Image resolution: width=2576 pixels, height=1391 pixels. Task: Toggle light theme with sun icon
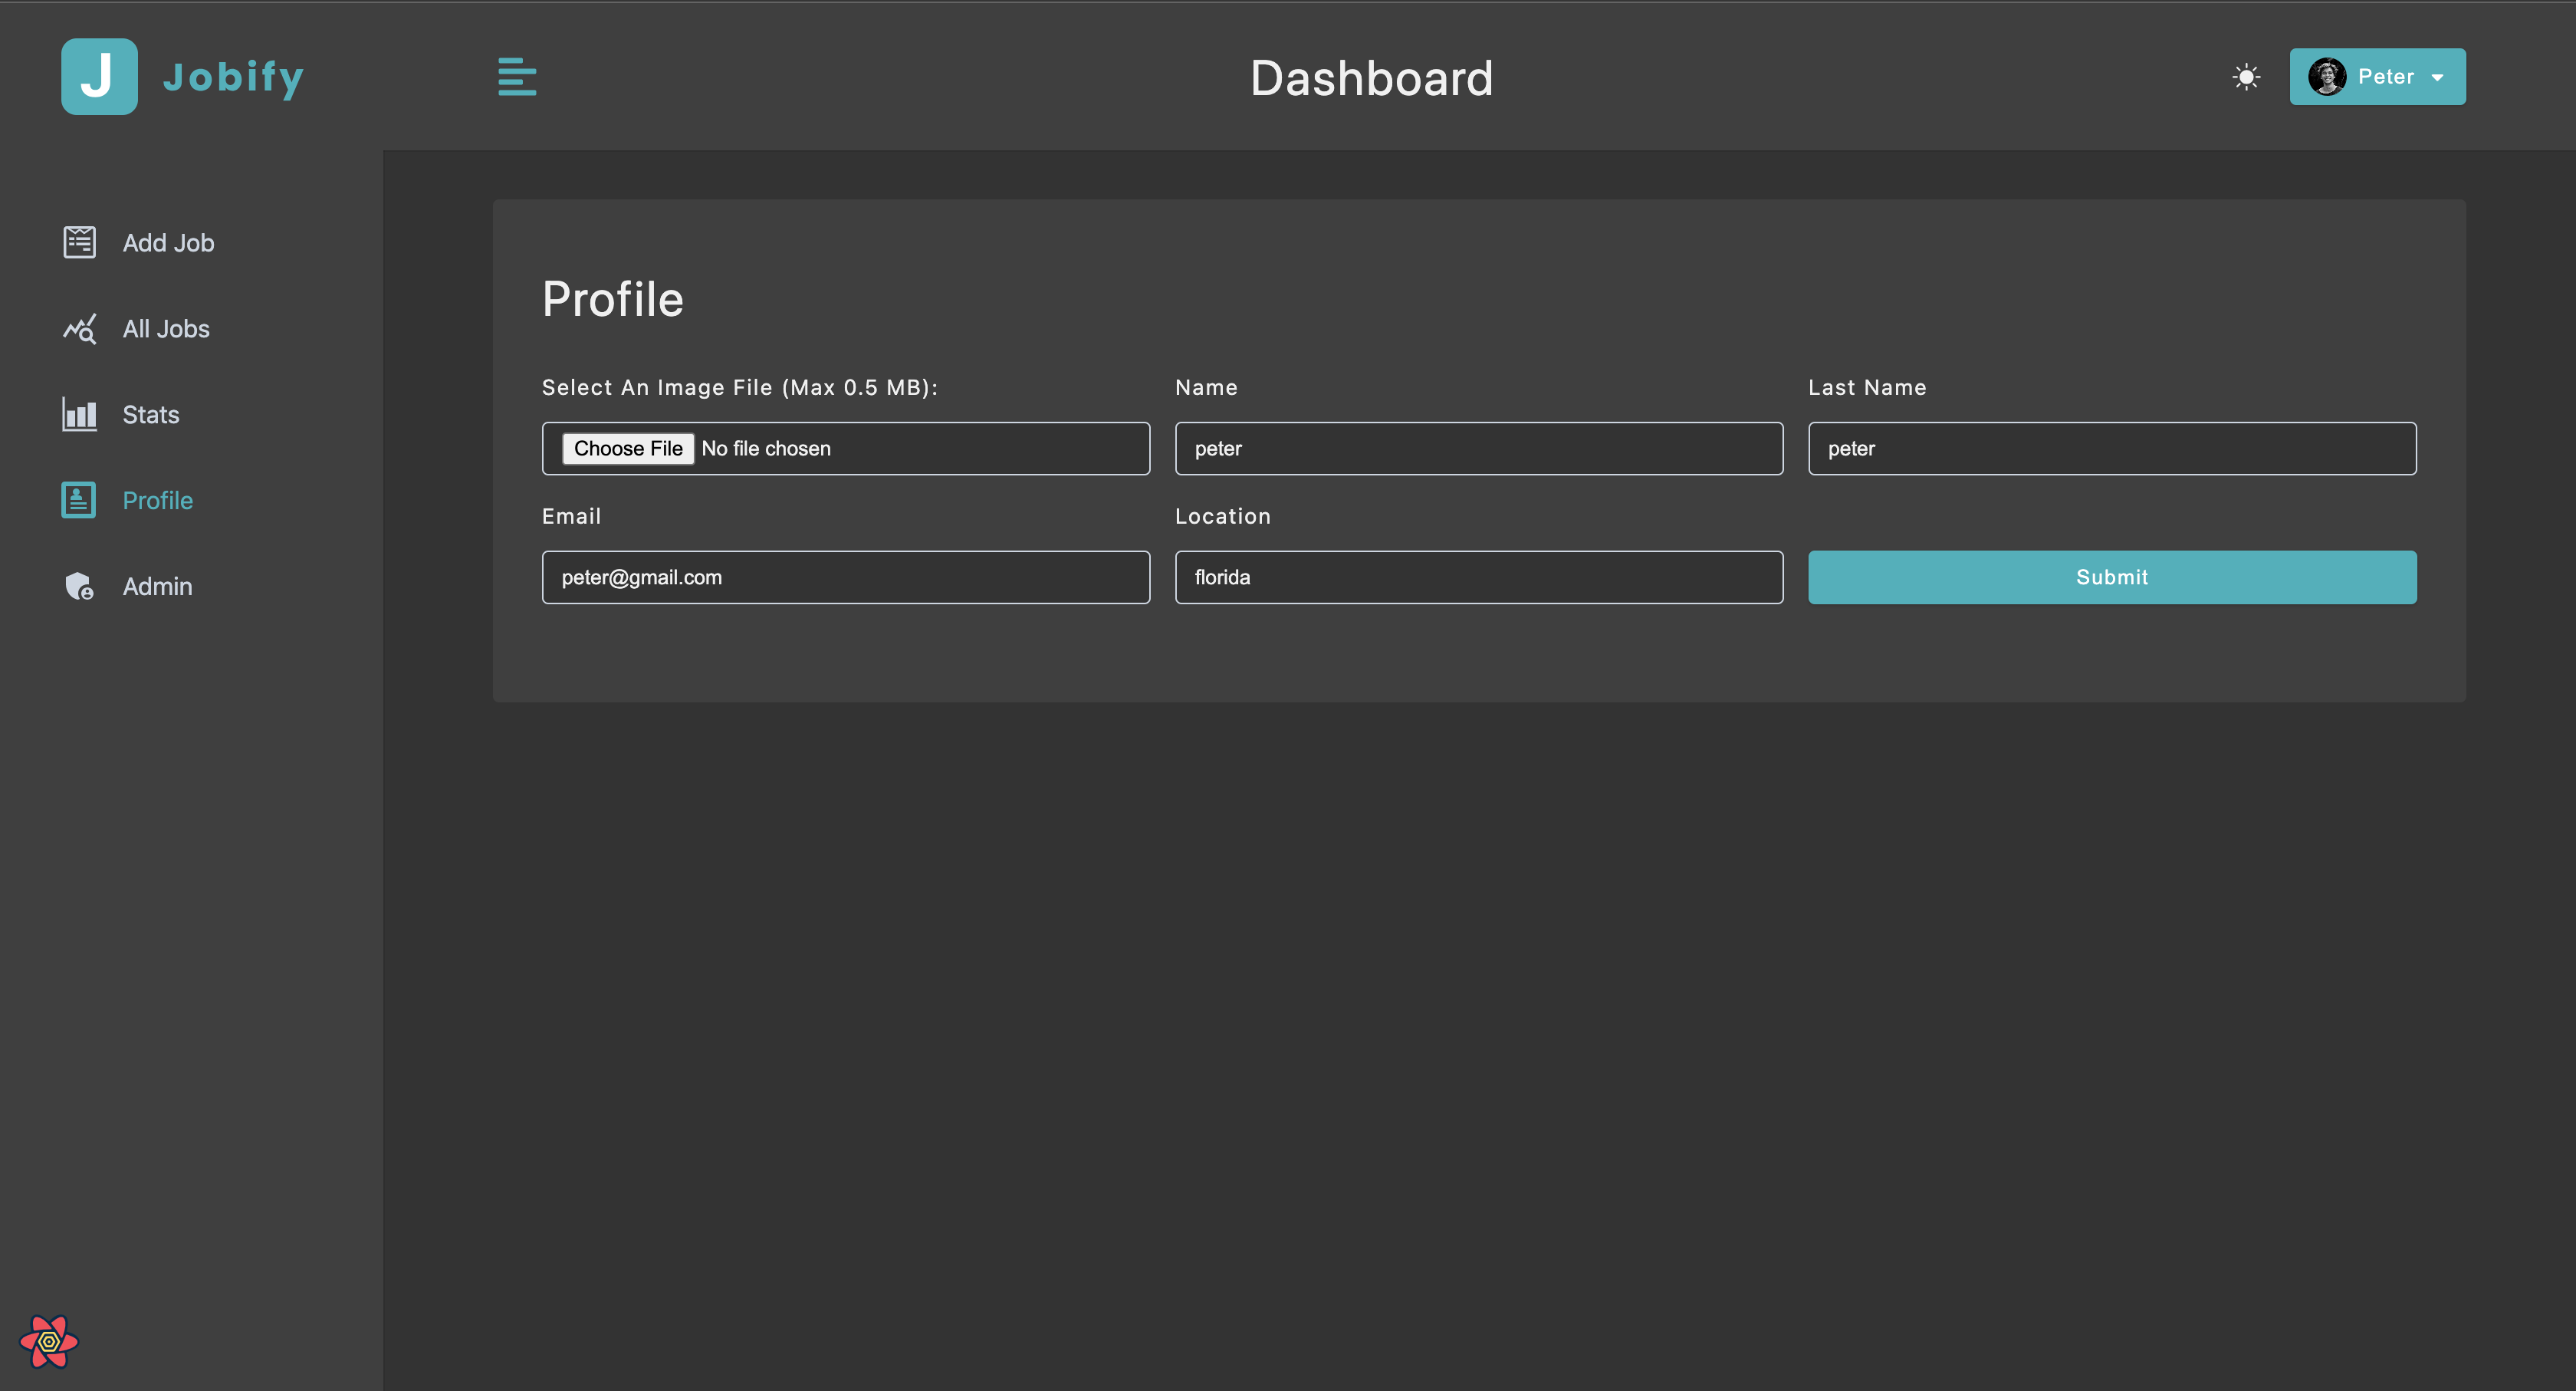[x=2246, y=77]
